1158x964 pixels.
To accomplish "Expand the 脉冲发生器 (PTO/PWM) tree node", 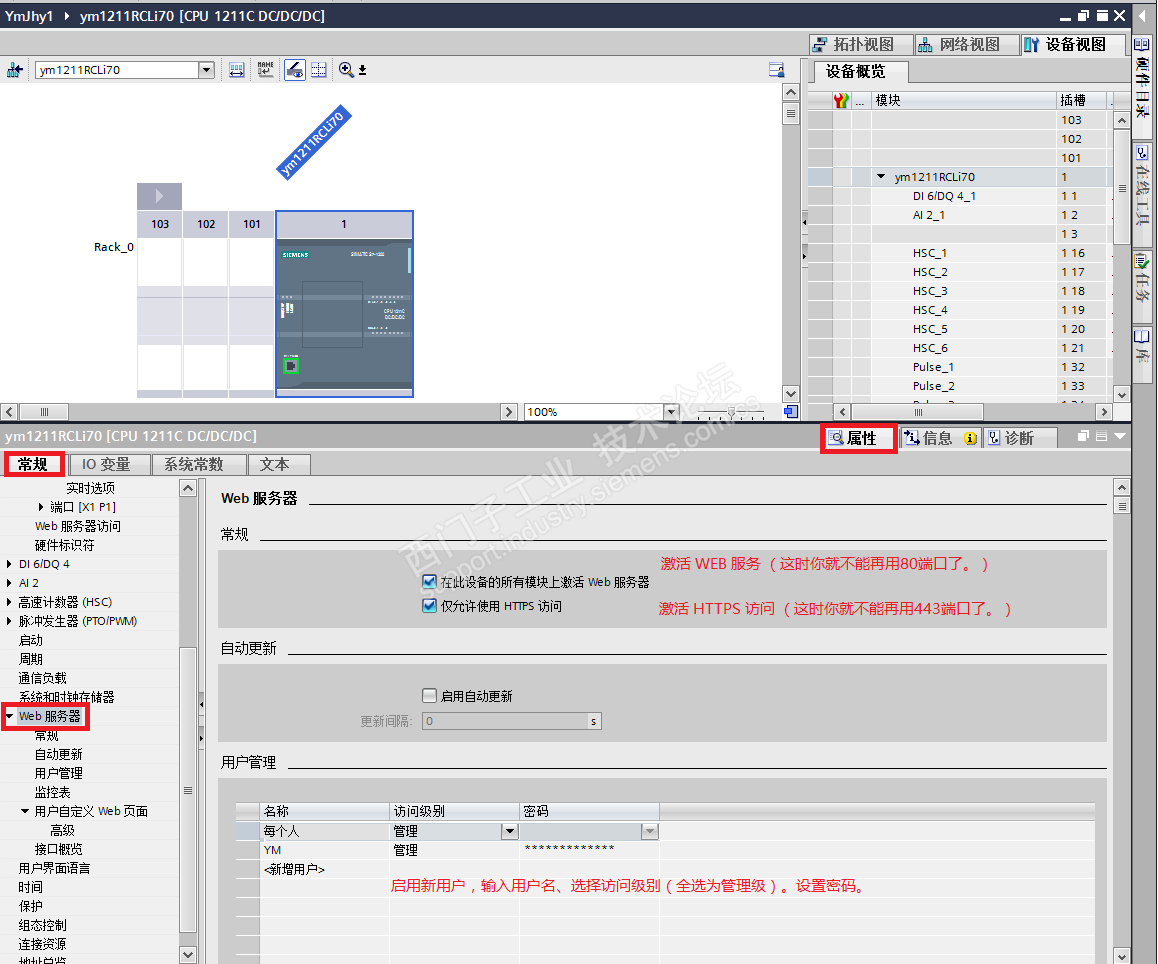I will (9, 621).
